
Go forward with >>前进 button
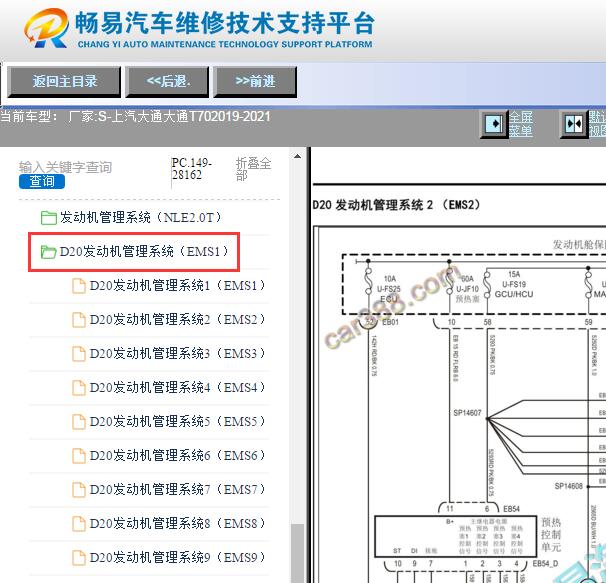[x=255, y=82]
